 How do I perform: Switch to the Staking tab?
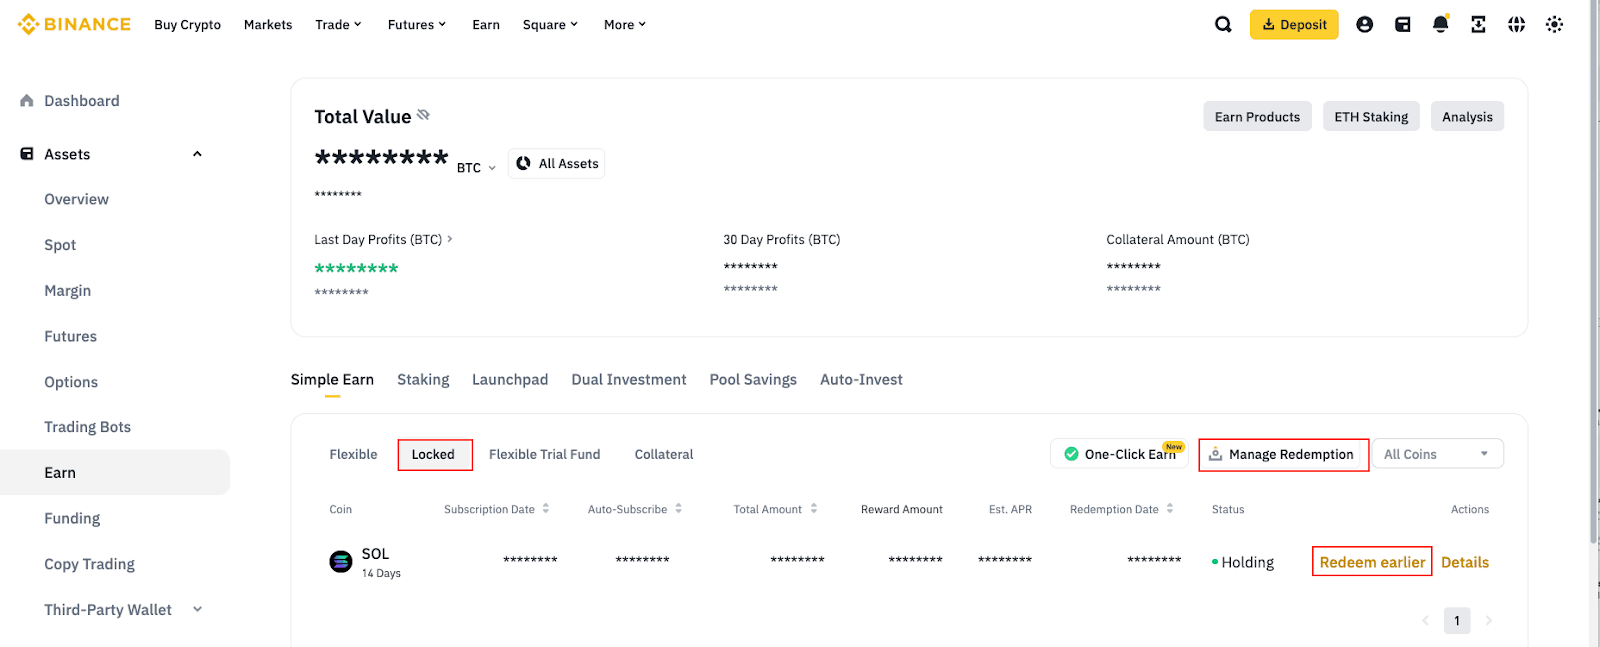[x=423, y=380]
